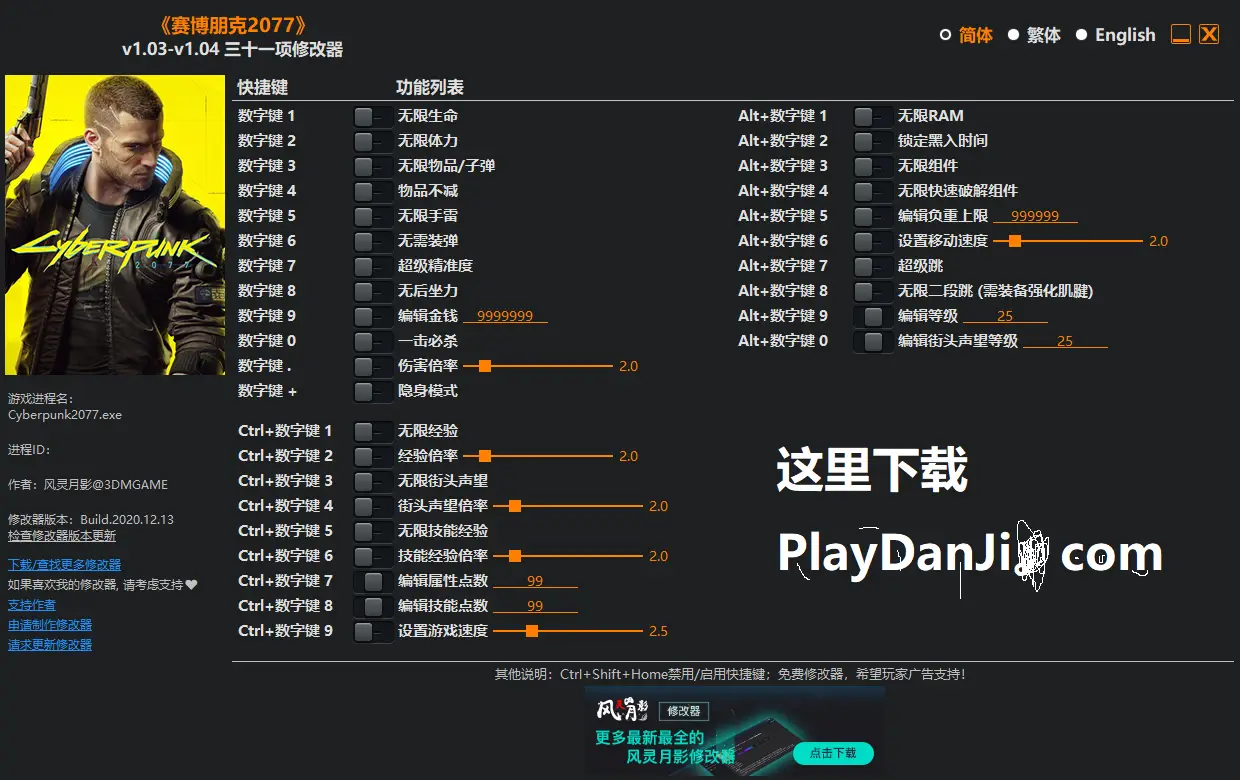Viewport: 1240px width, 780px height.
Task: Enable the 无限体力 toggle switch
Action: pos(372,140)
